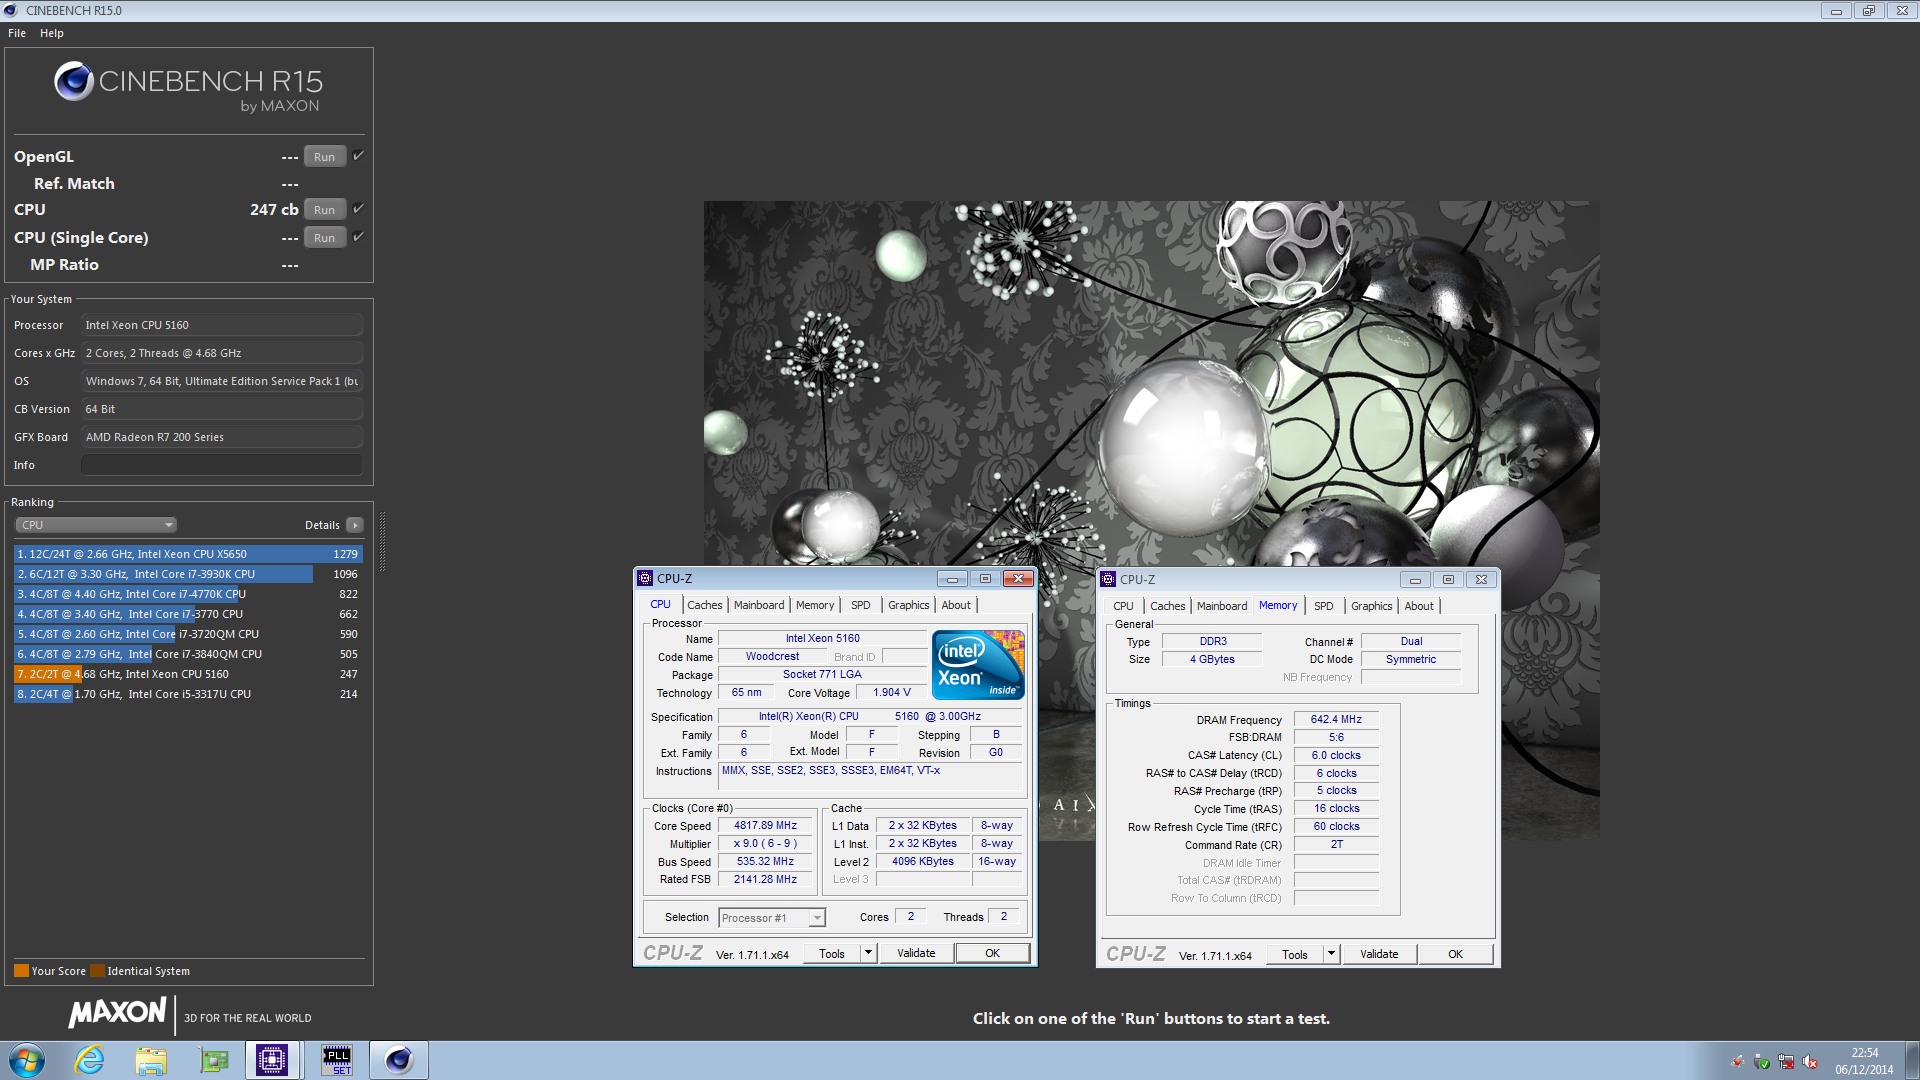Run the CPU benchmark
The image size is (1920, 1080).
pos(325,210)
